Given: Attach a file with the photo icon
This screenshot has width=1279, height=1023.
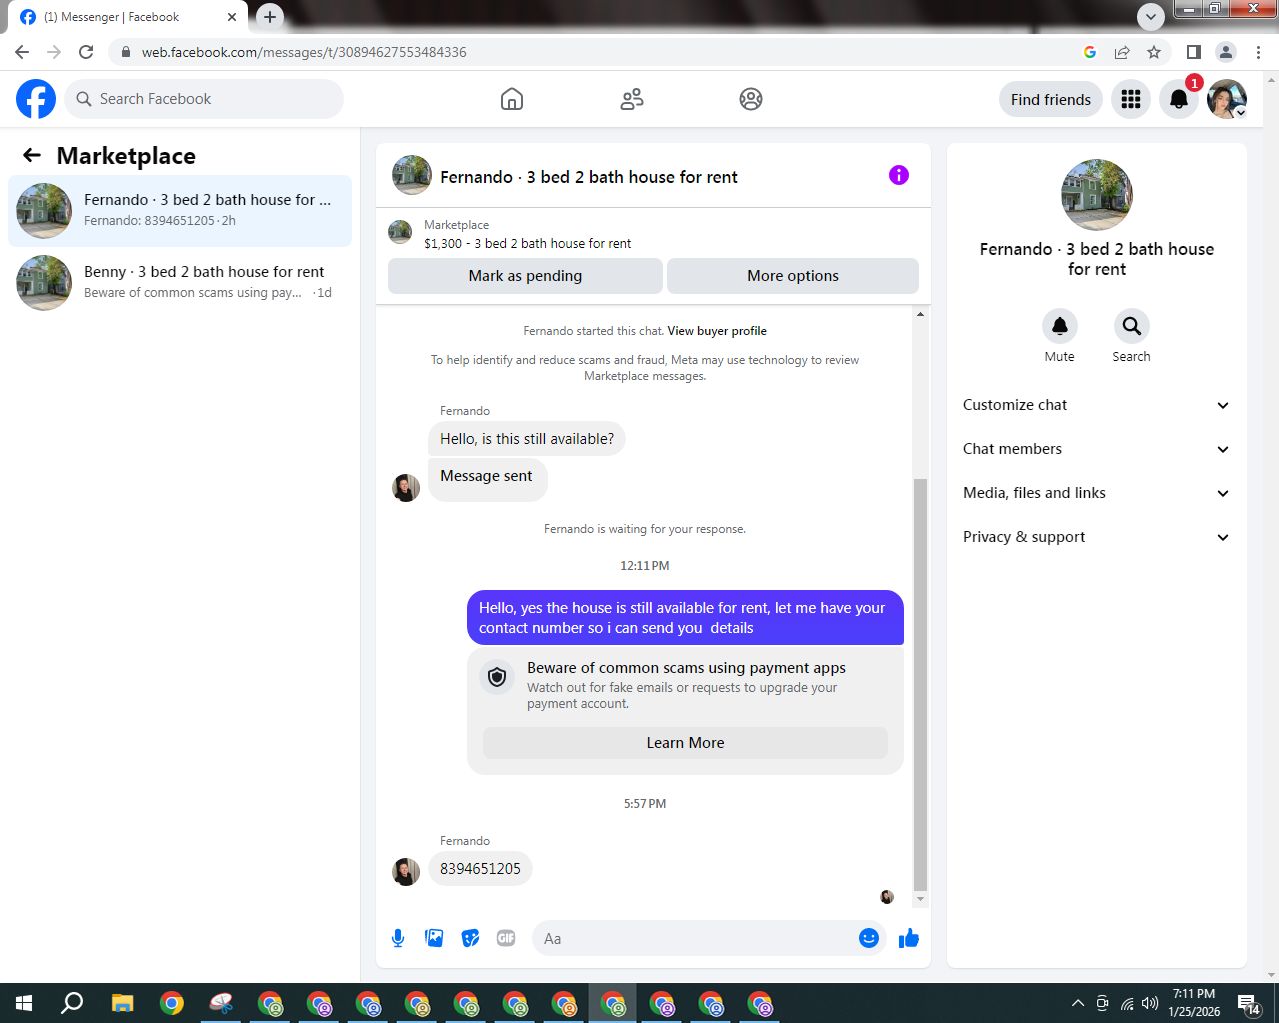Looking at the screenshot, I should tap(434, 938).
